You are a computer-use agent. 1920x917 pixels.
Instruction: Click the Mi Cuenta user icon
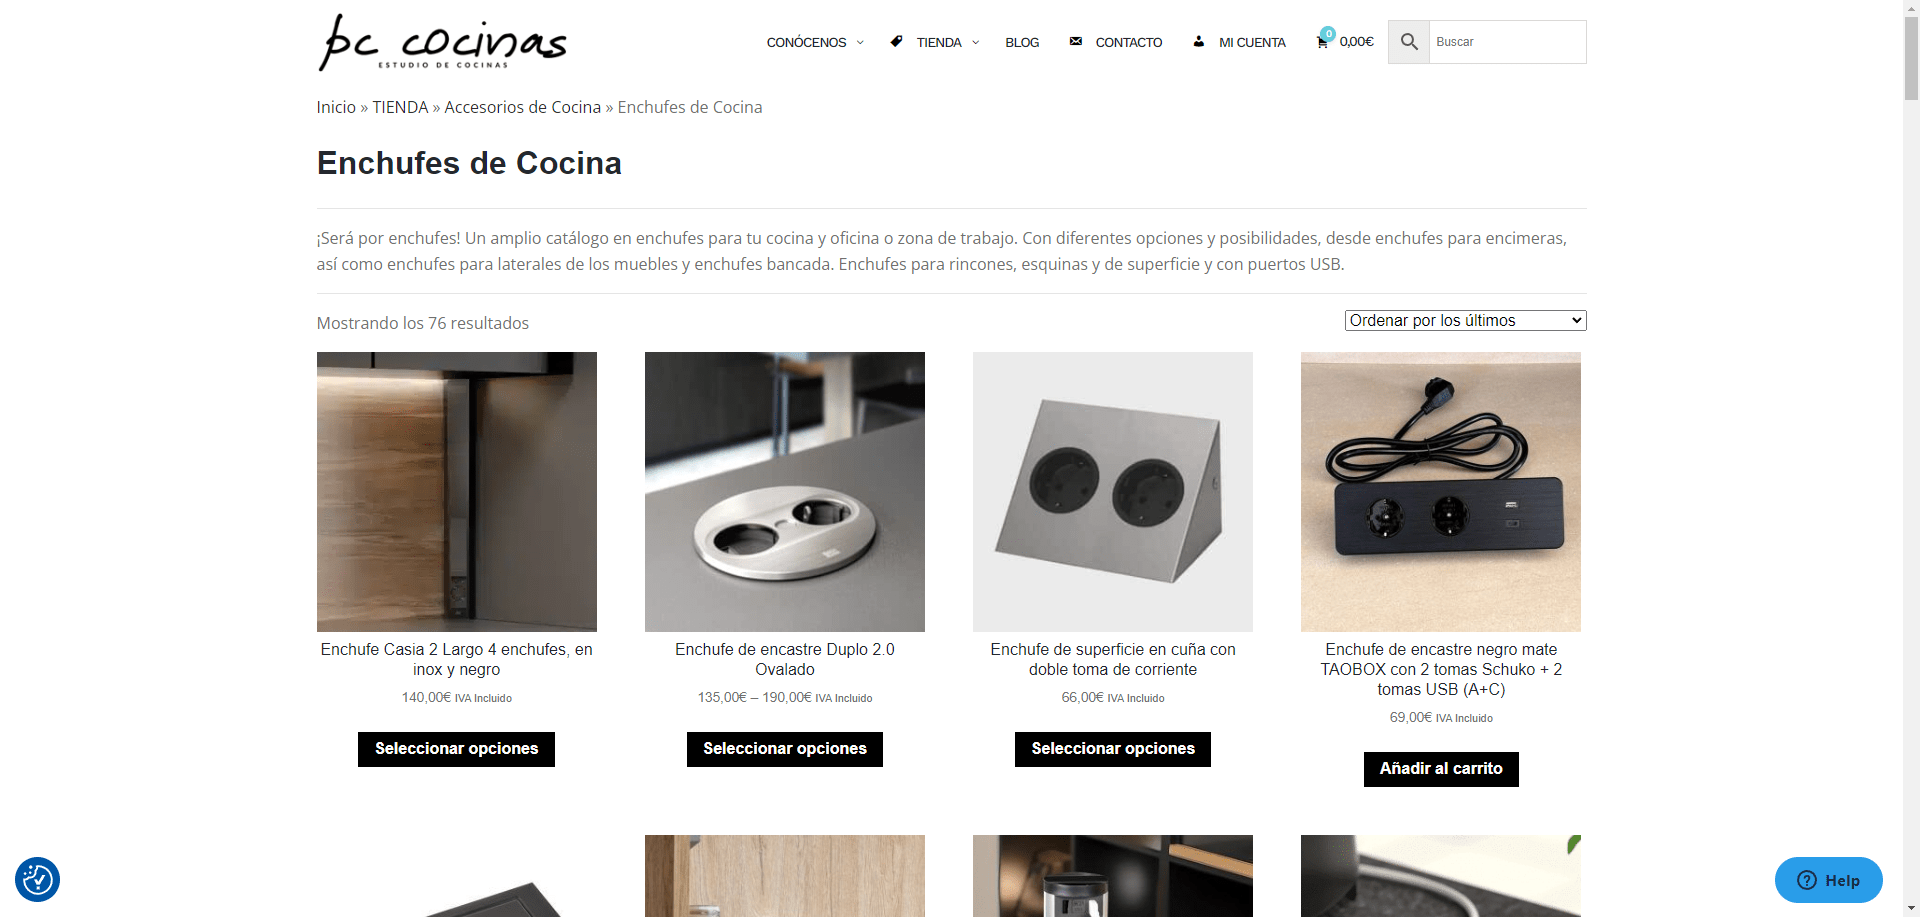click(x=1198, y=41)
